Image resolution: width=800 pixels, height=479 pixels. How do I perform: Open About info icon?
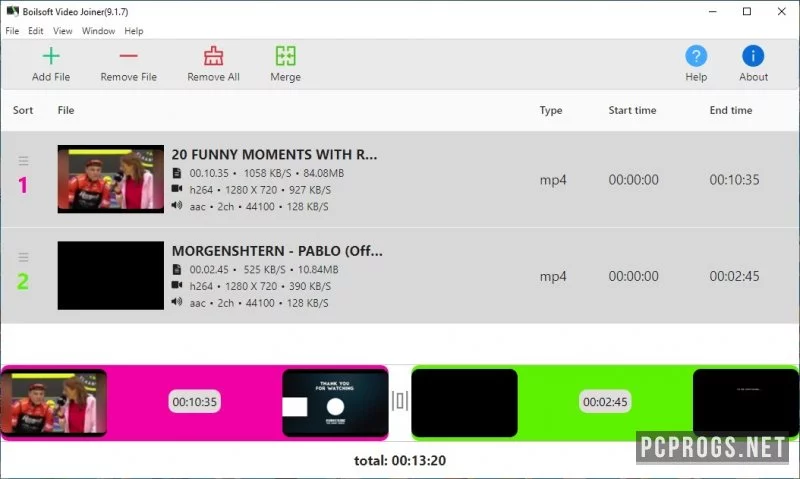pyautogui.click(x=753, y=56)
